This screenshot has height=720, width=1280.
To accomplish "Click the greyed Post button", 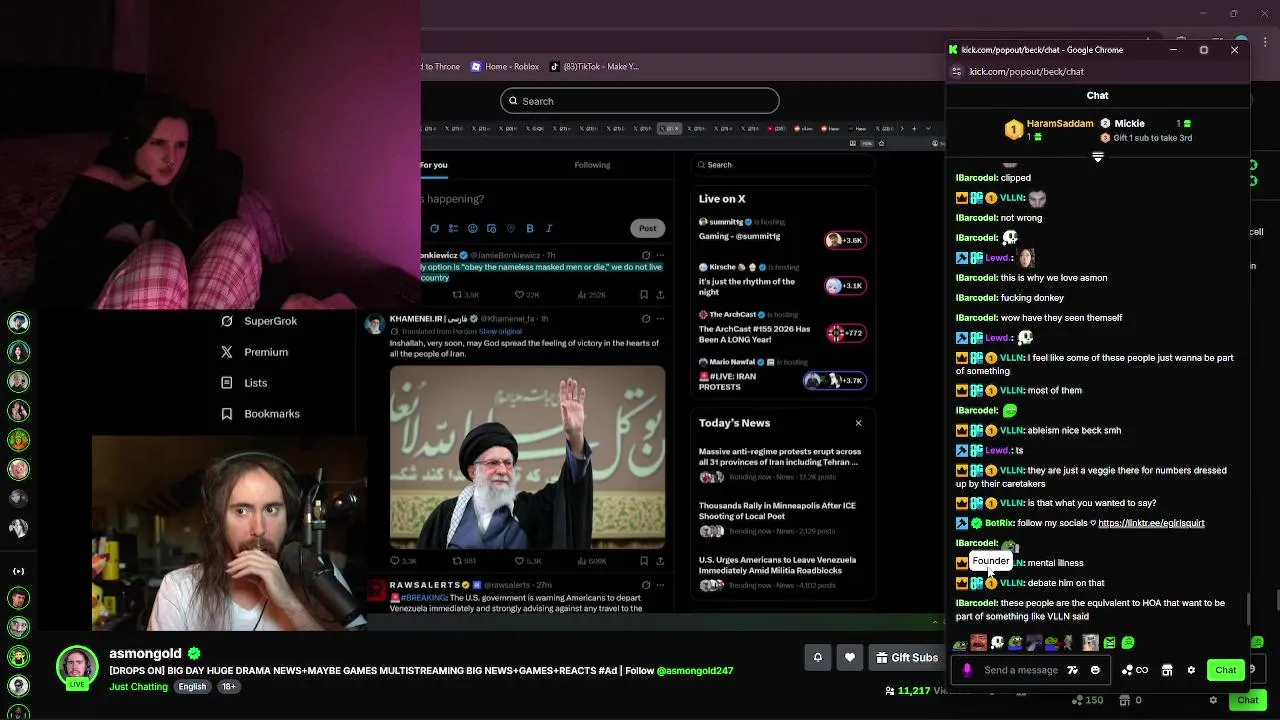I will [x=648, y=228].
